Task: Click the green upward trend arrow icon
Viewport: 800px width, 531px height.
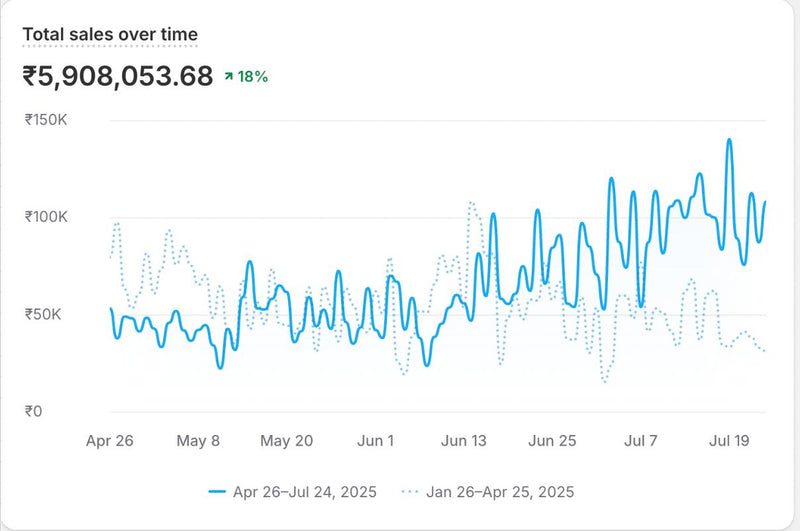Action: [x=229, y=76]
